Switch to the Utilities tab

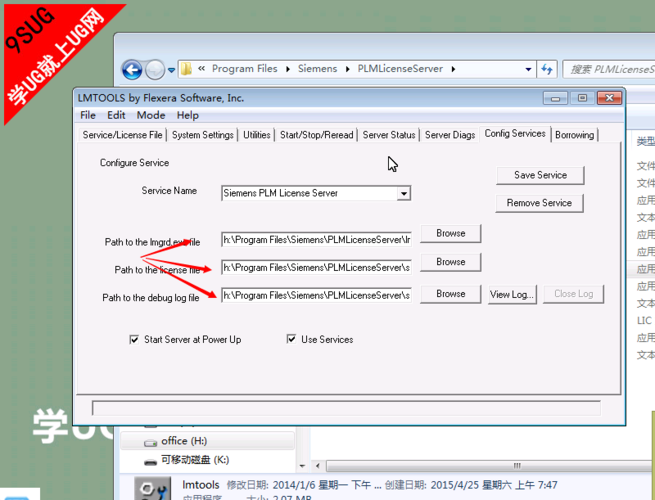(x=256, y=135)
